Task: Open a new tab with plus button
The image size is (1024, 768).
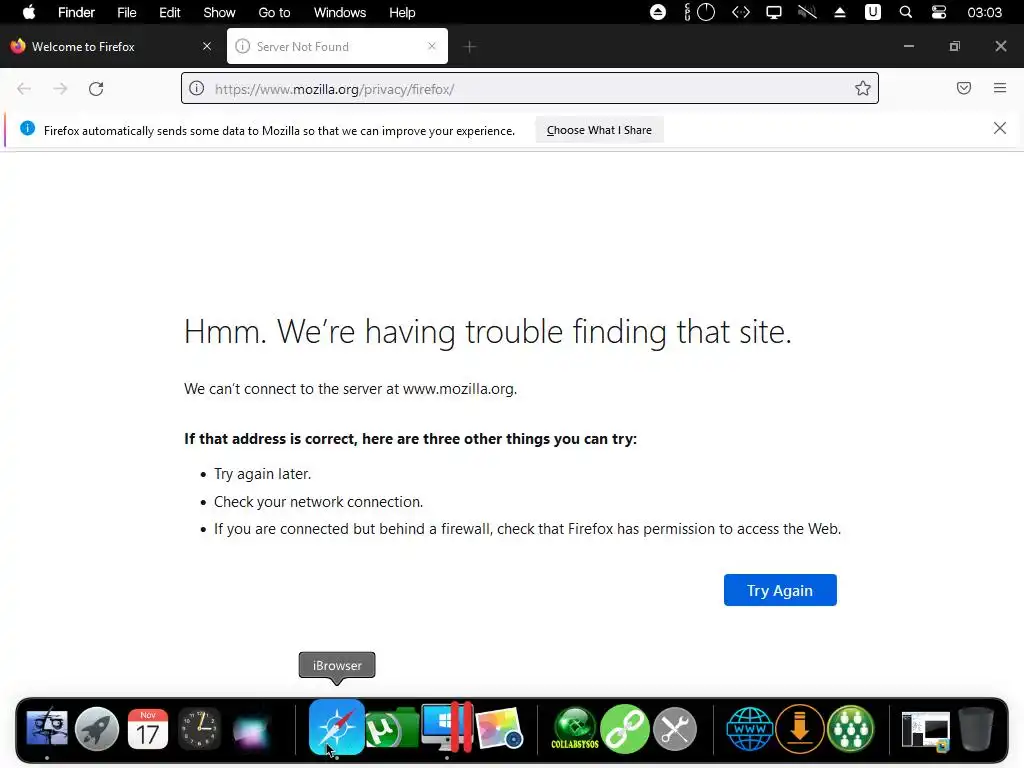Action: [x=470, y=46]
